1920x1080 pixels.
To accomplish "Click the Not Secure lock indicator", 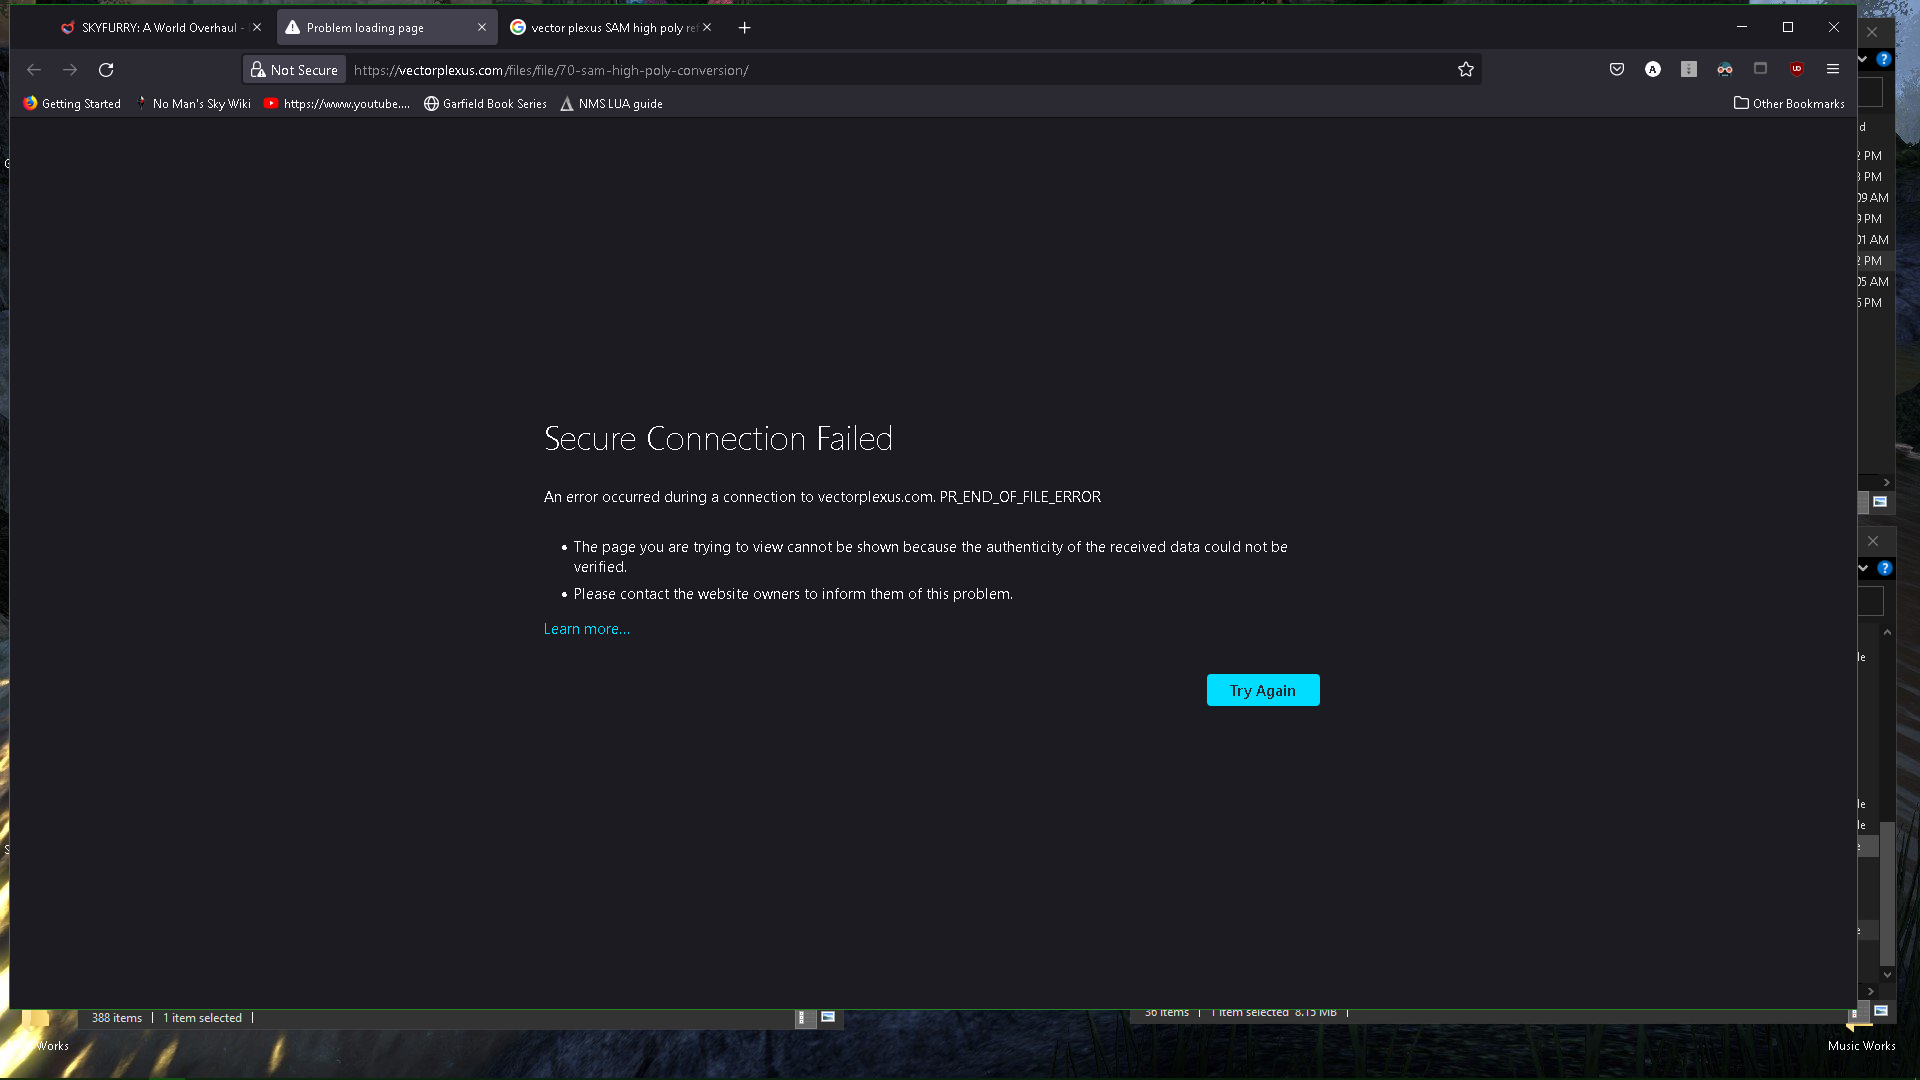I will [x=294, y=70].
